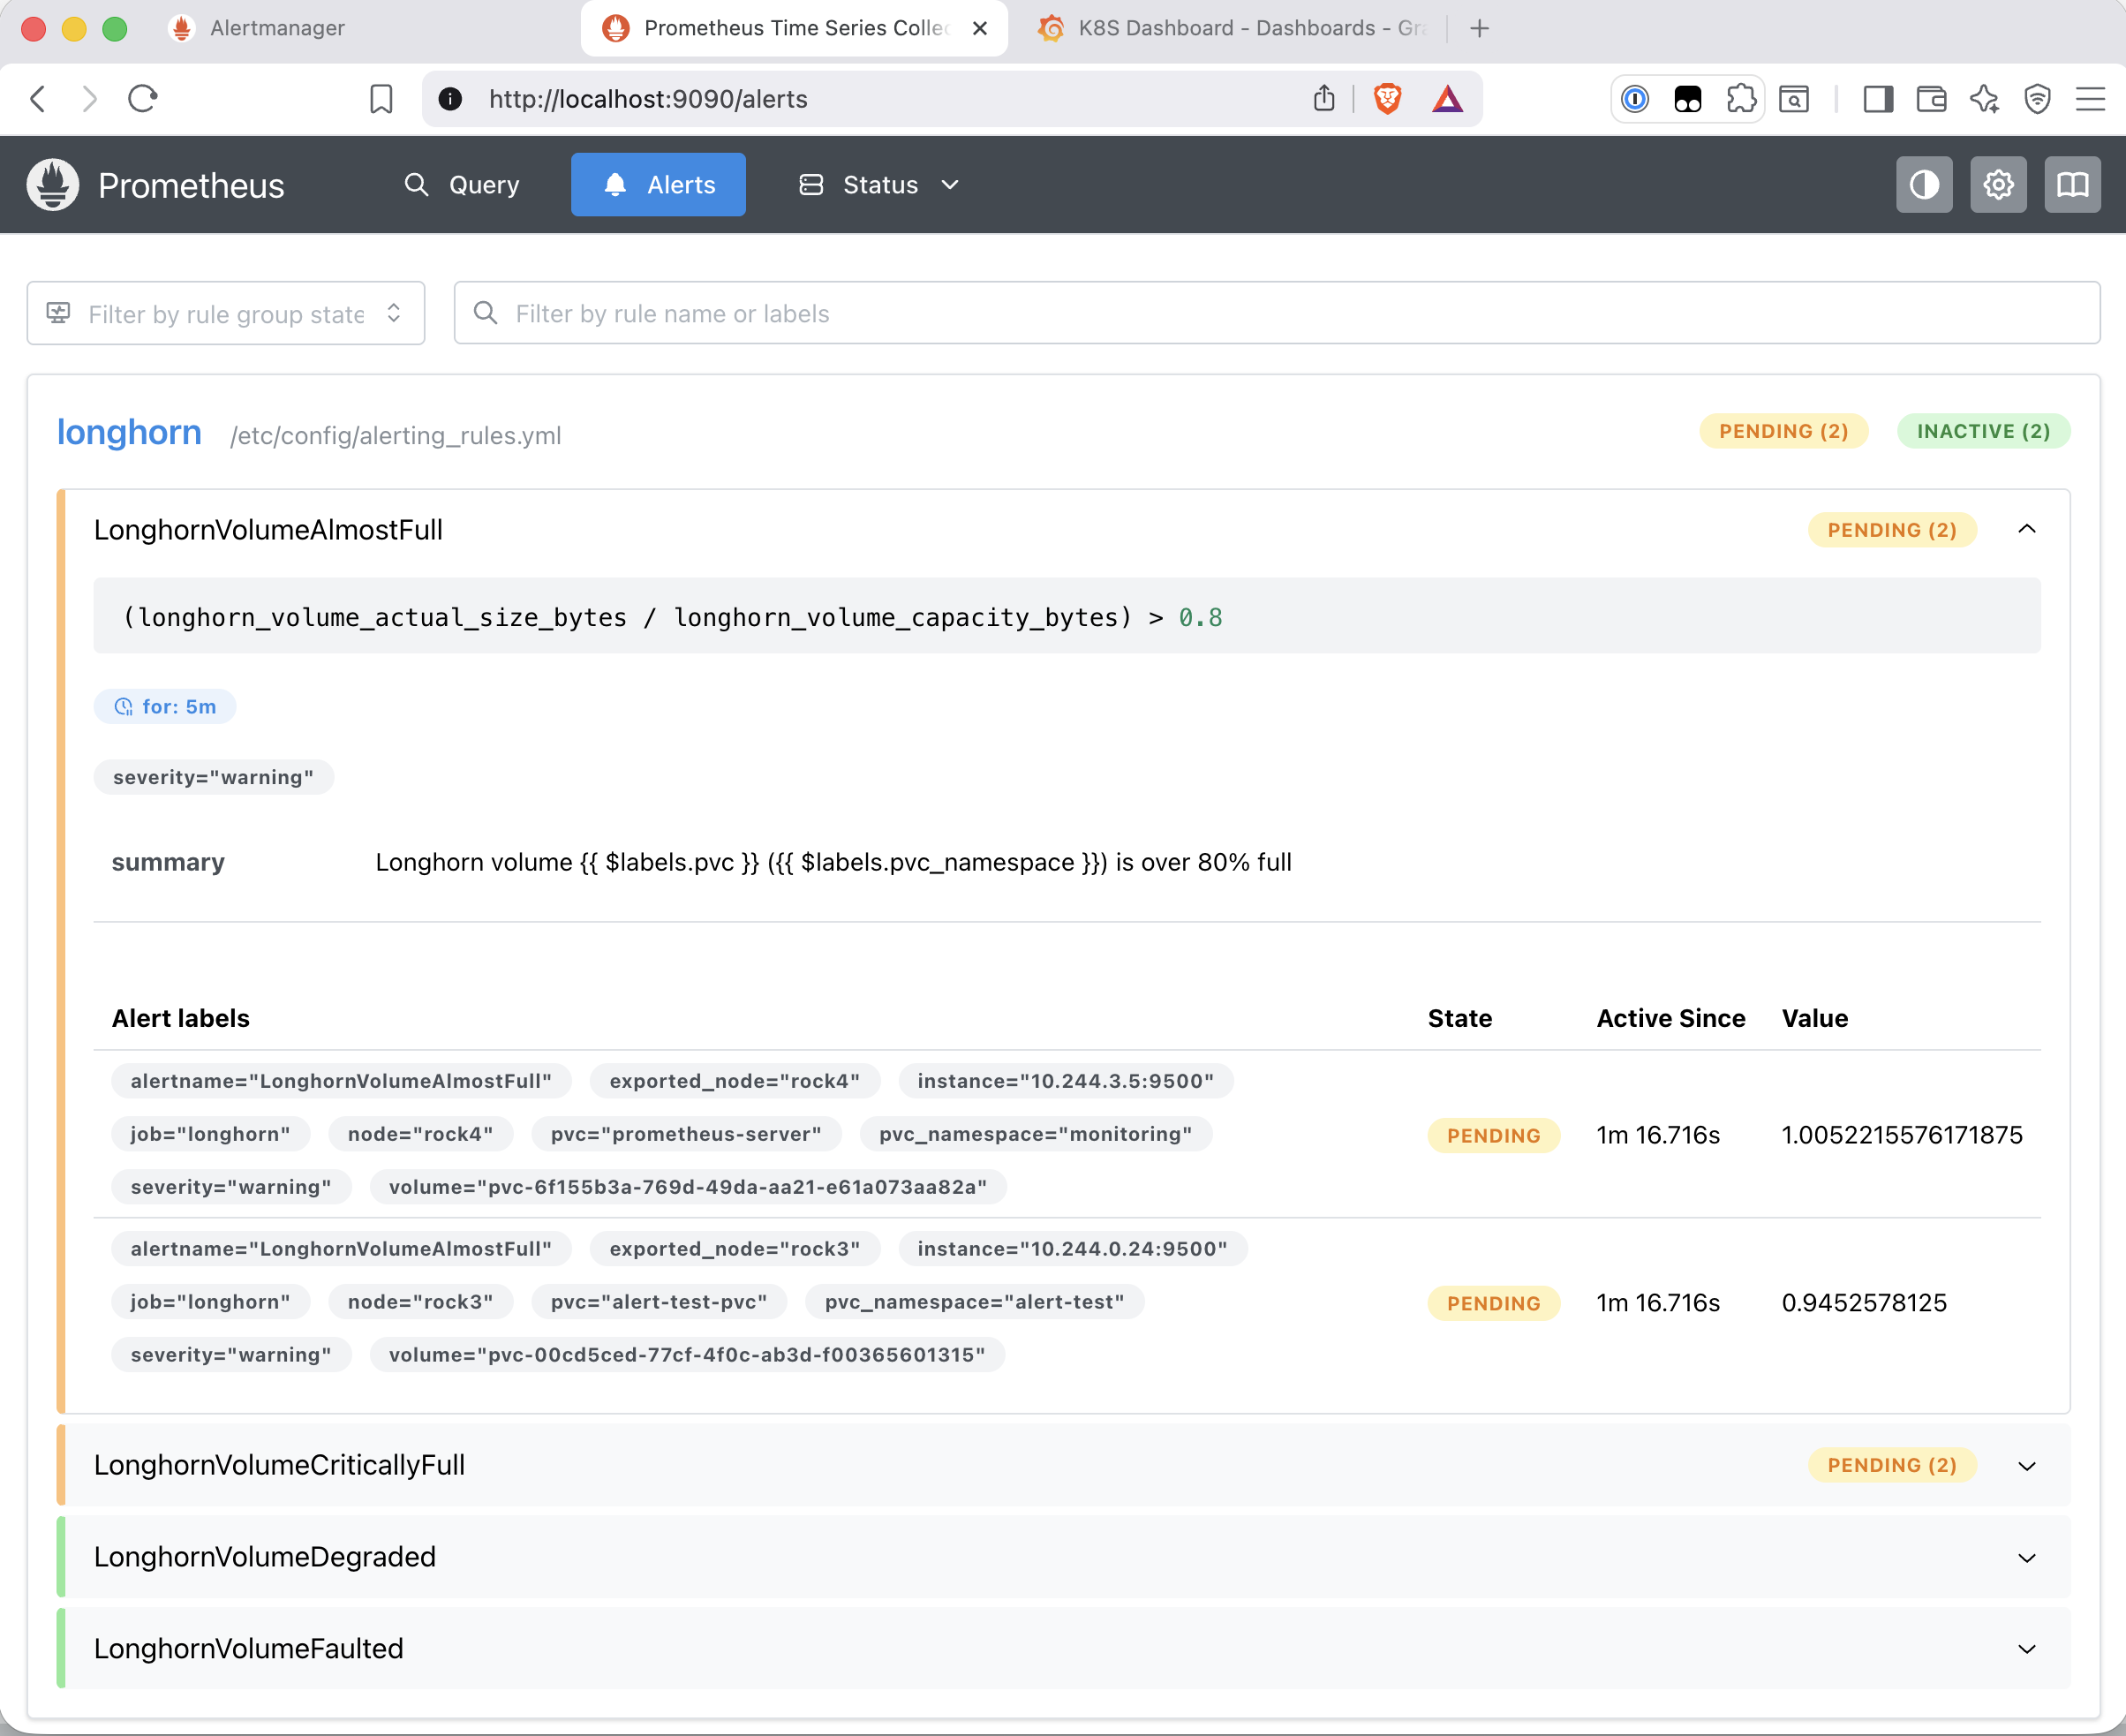Open the browser hamburger menu
2126x1736 pixels.
[x=2090, y=99]
